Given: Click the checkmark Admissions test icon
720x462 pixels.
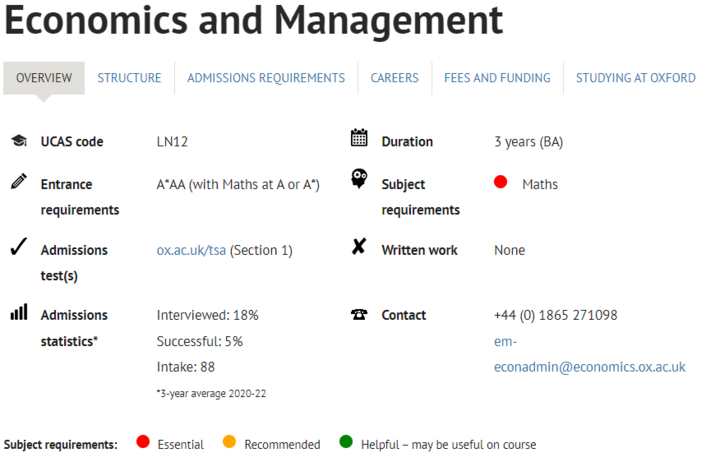Looking at the screenshot, I should coord(18,248).
